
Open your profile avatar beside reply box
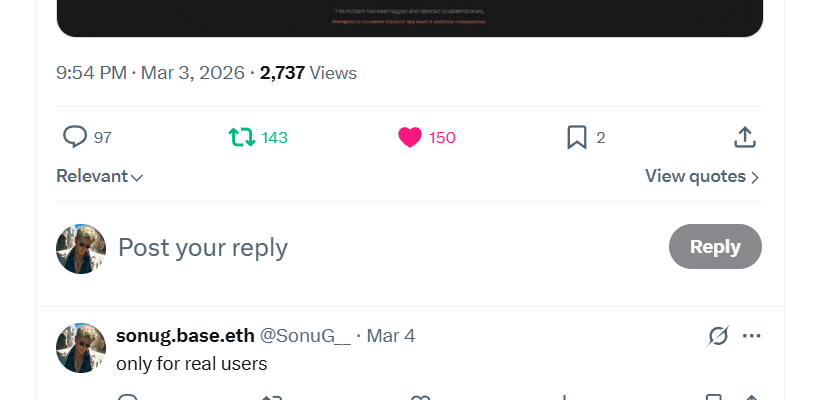click(81, 249)
